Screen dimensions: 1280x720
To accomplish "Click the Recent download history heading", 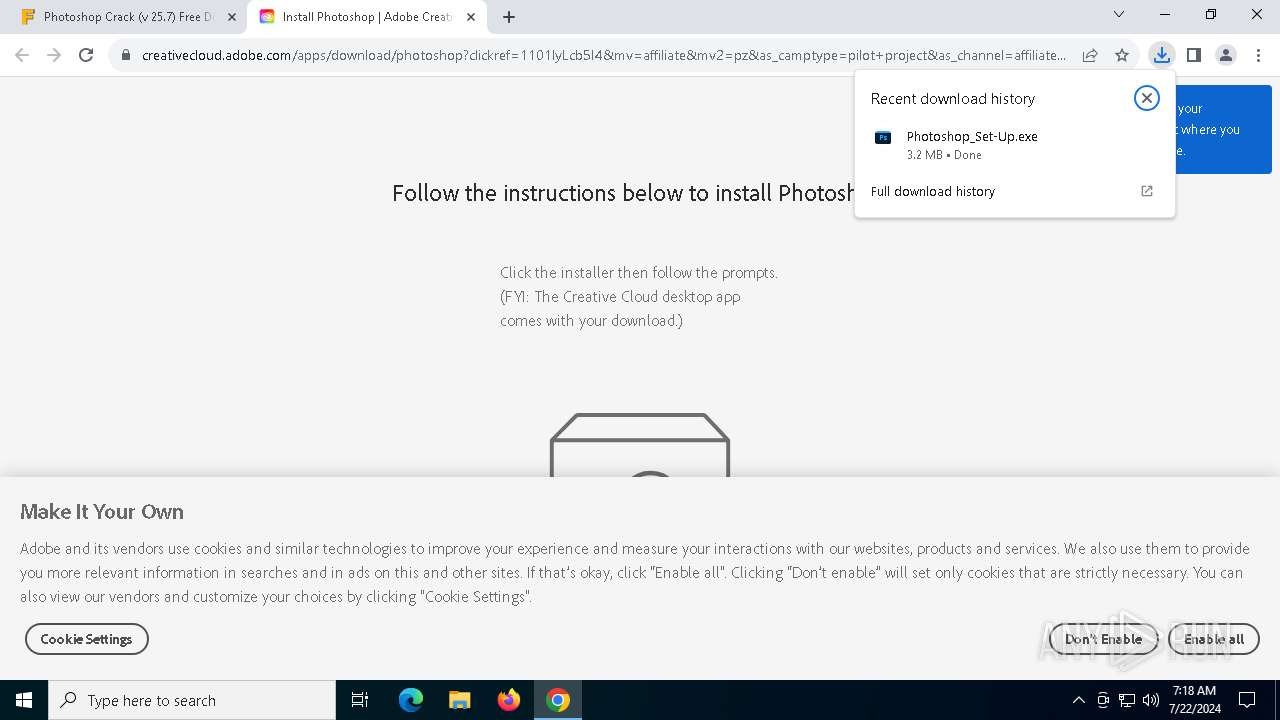I will click(x=952, y=98).
